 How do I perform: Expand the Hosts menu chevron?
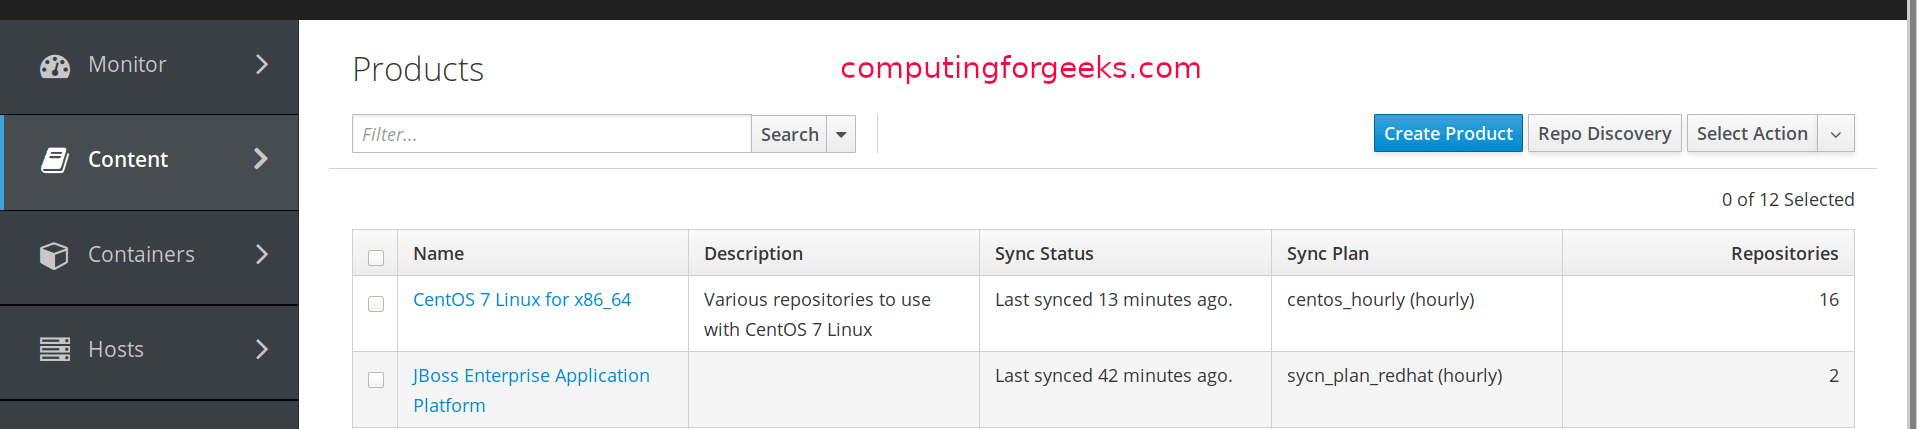(262, 349)
